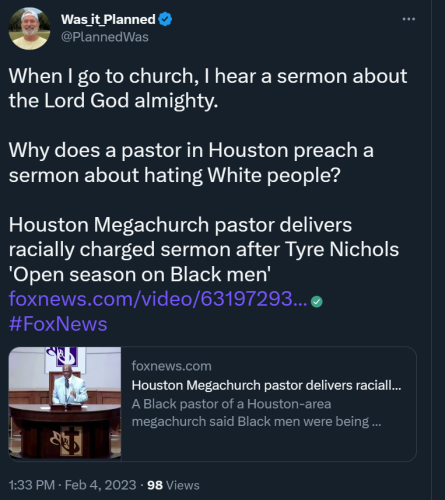445x500 pixels.
Task: Click the foxnews.com domain in link card
Action: pos(171,366)
